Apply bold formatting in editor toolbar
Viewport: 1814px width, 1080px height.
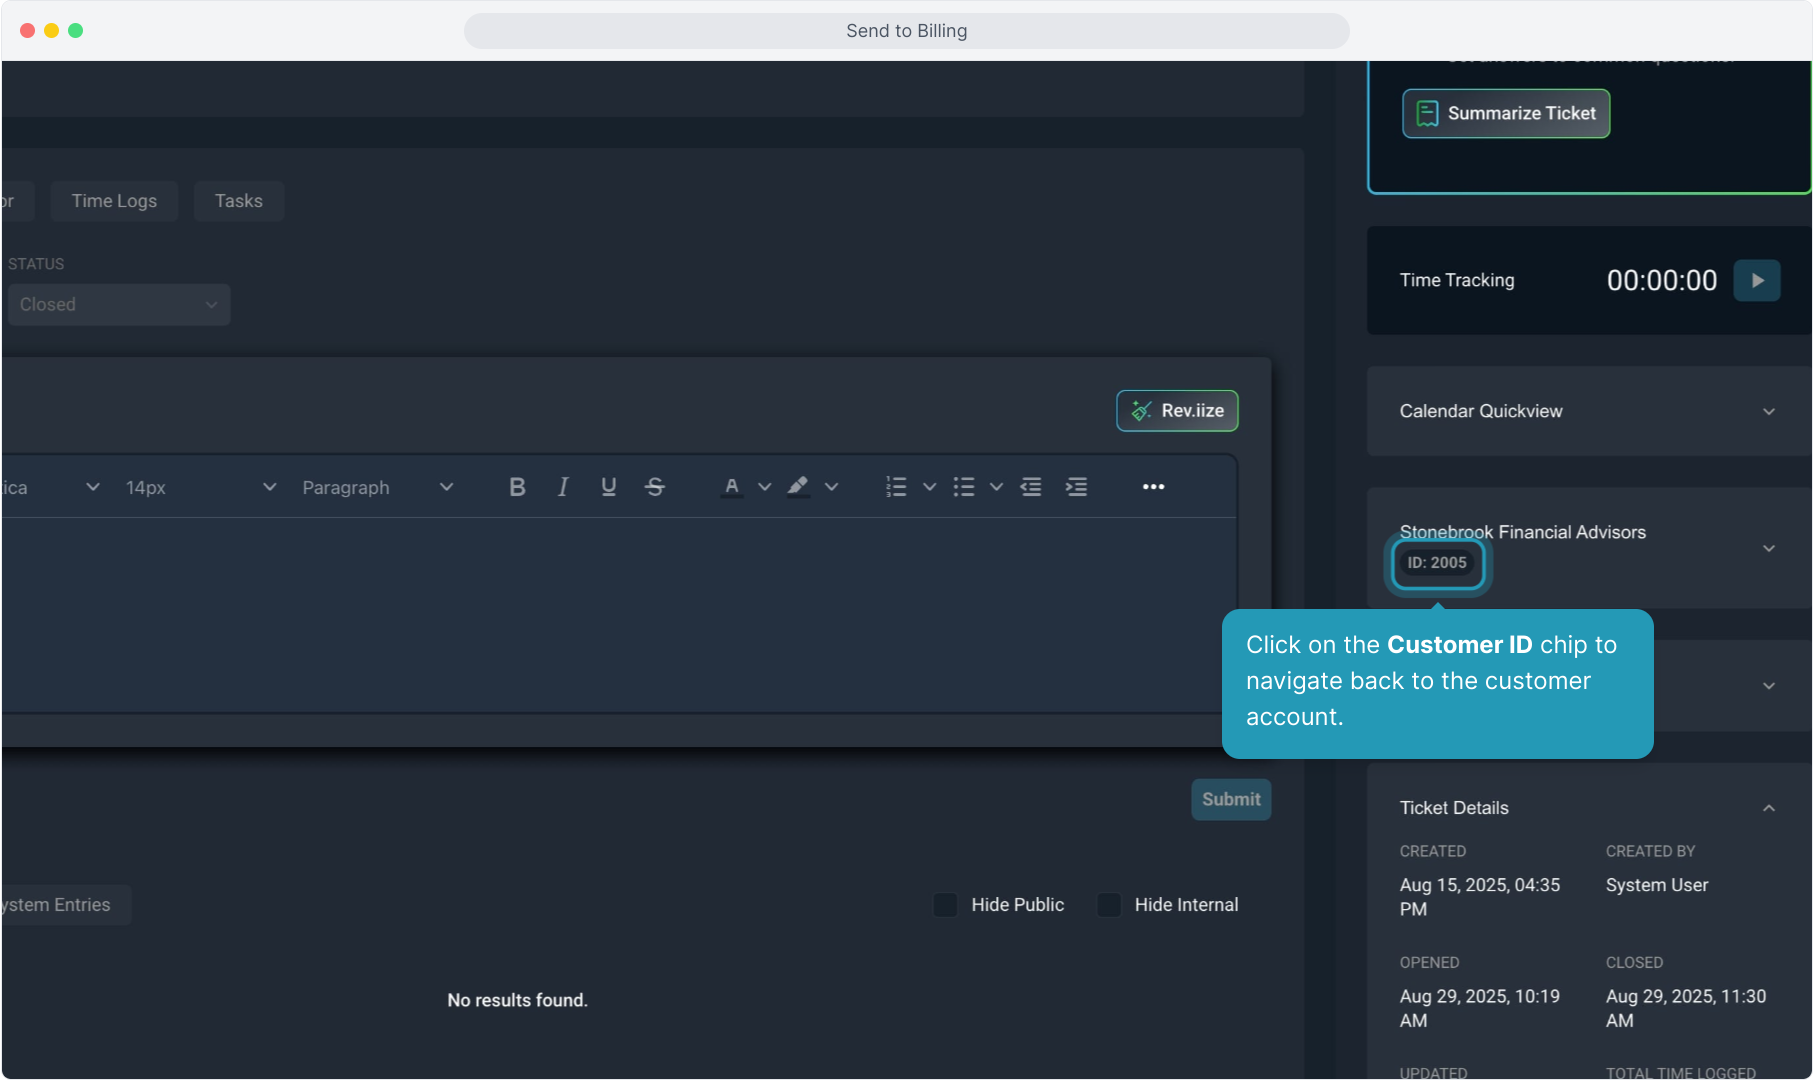(517, 487)
